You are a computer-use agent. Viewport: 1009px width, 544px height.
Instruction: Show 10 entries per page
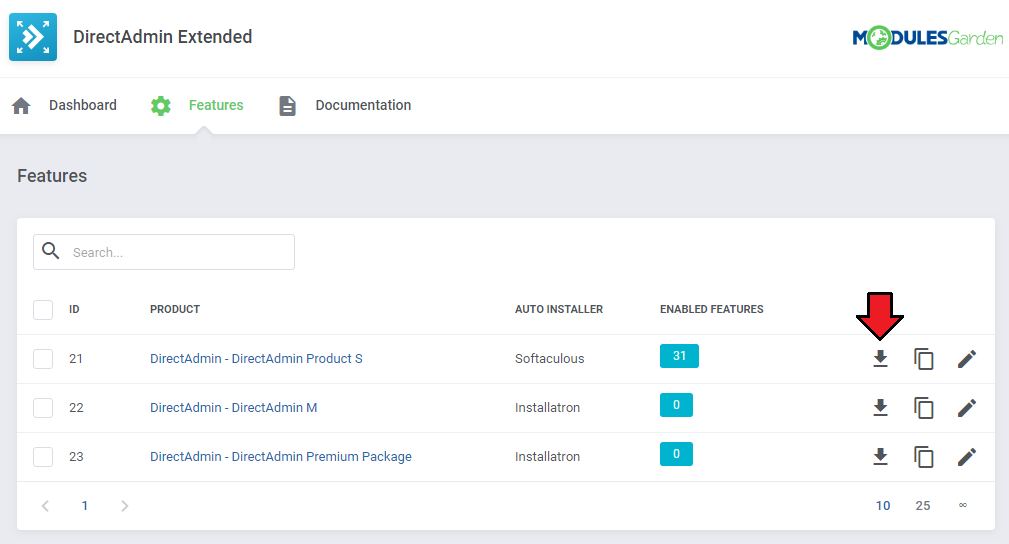(883, 506)
